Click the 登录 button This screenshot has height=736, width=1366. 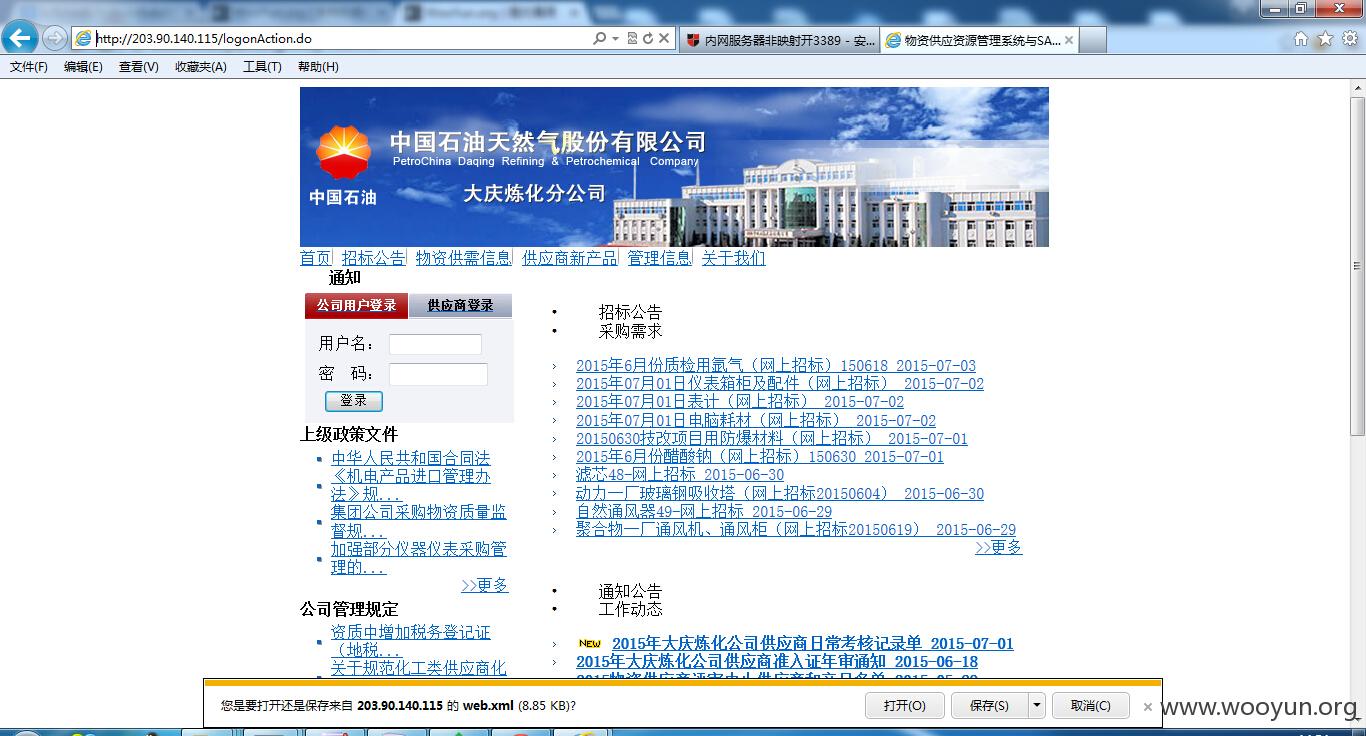[x=353, y=401]
